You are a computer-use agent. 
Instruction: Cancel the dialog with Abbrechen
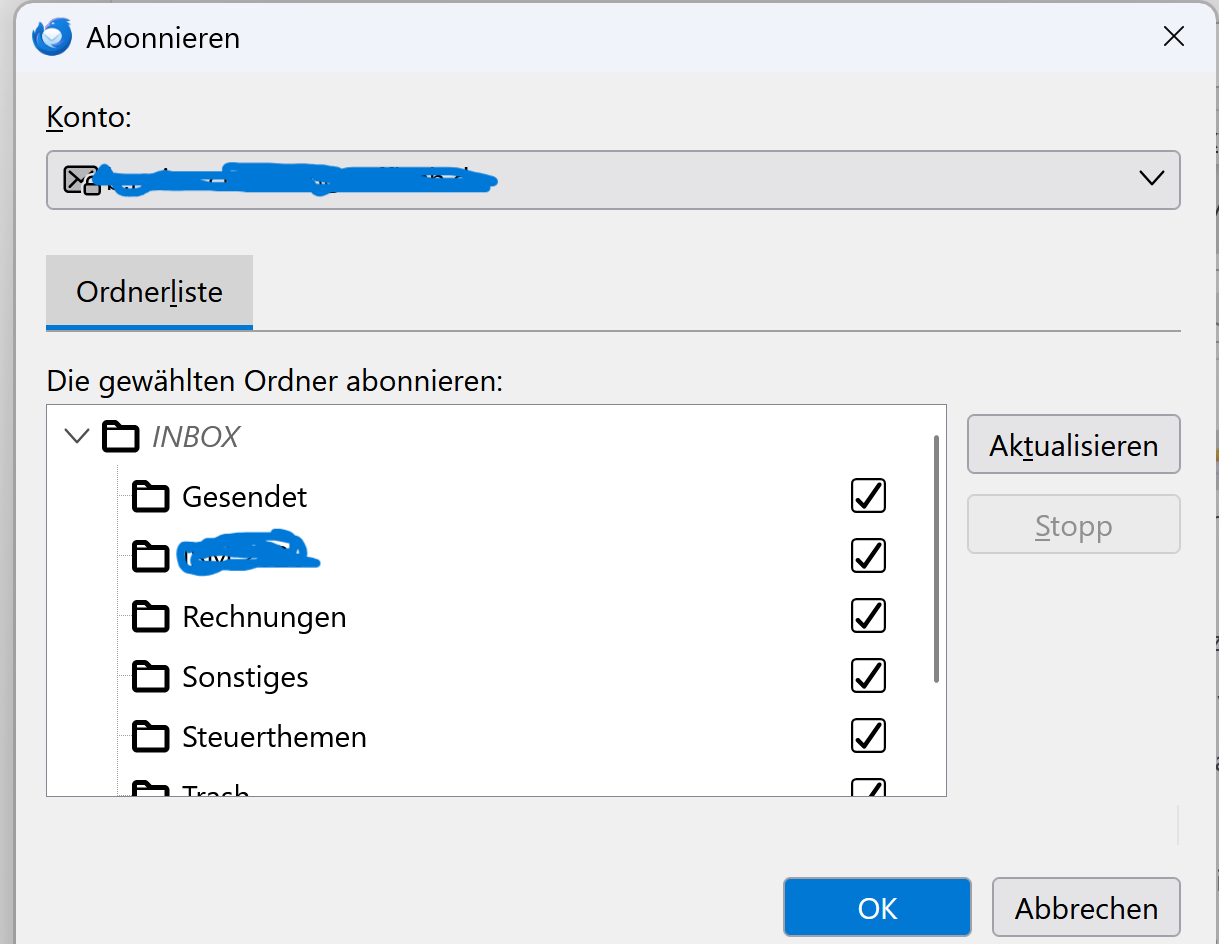pos(1086,908)
